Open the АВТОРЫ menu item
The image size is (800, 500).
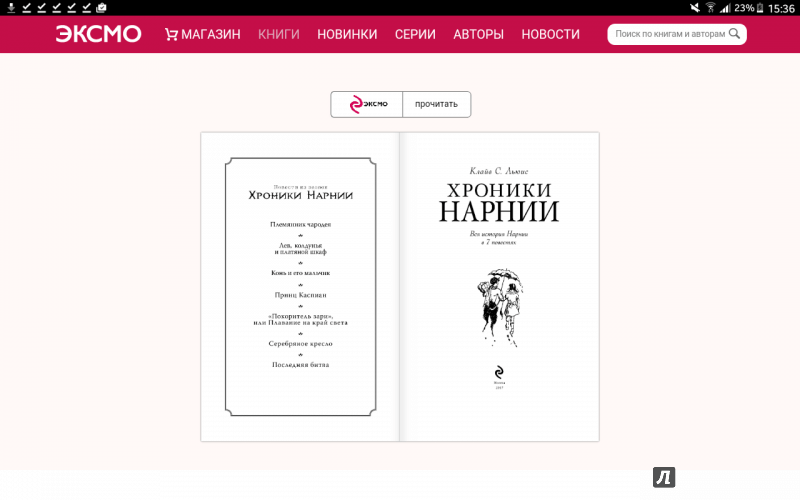pyautogui.click(x=479, y=34)
